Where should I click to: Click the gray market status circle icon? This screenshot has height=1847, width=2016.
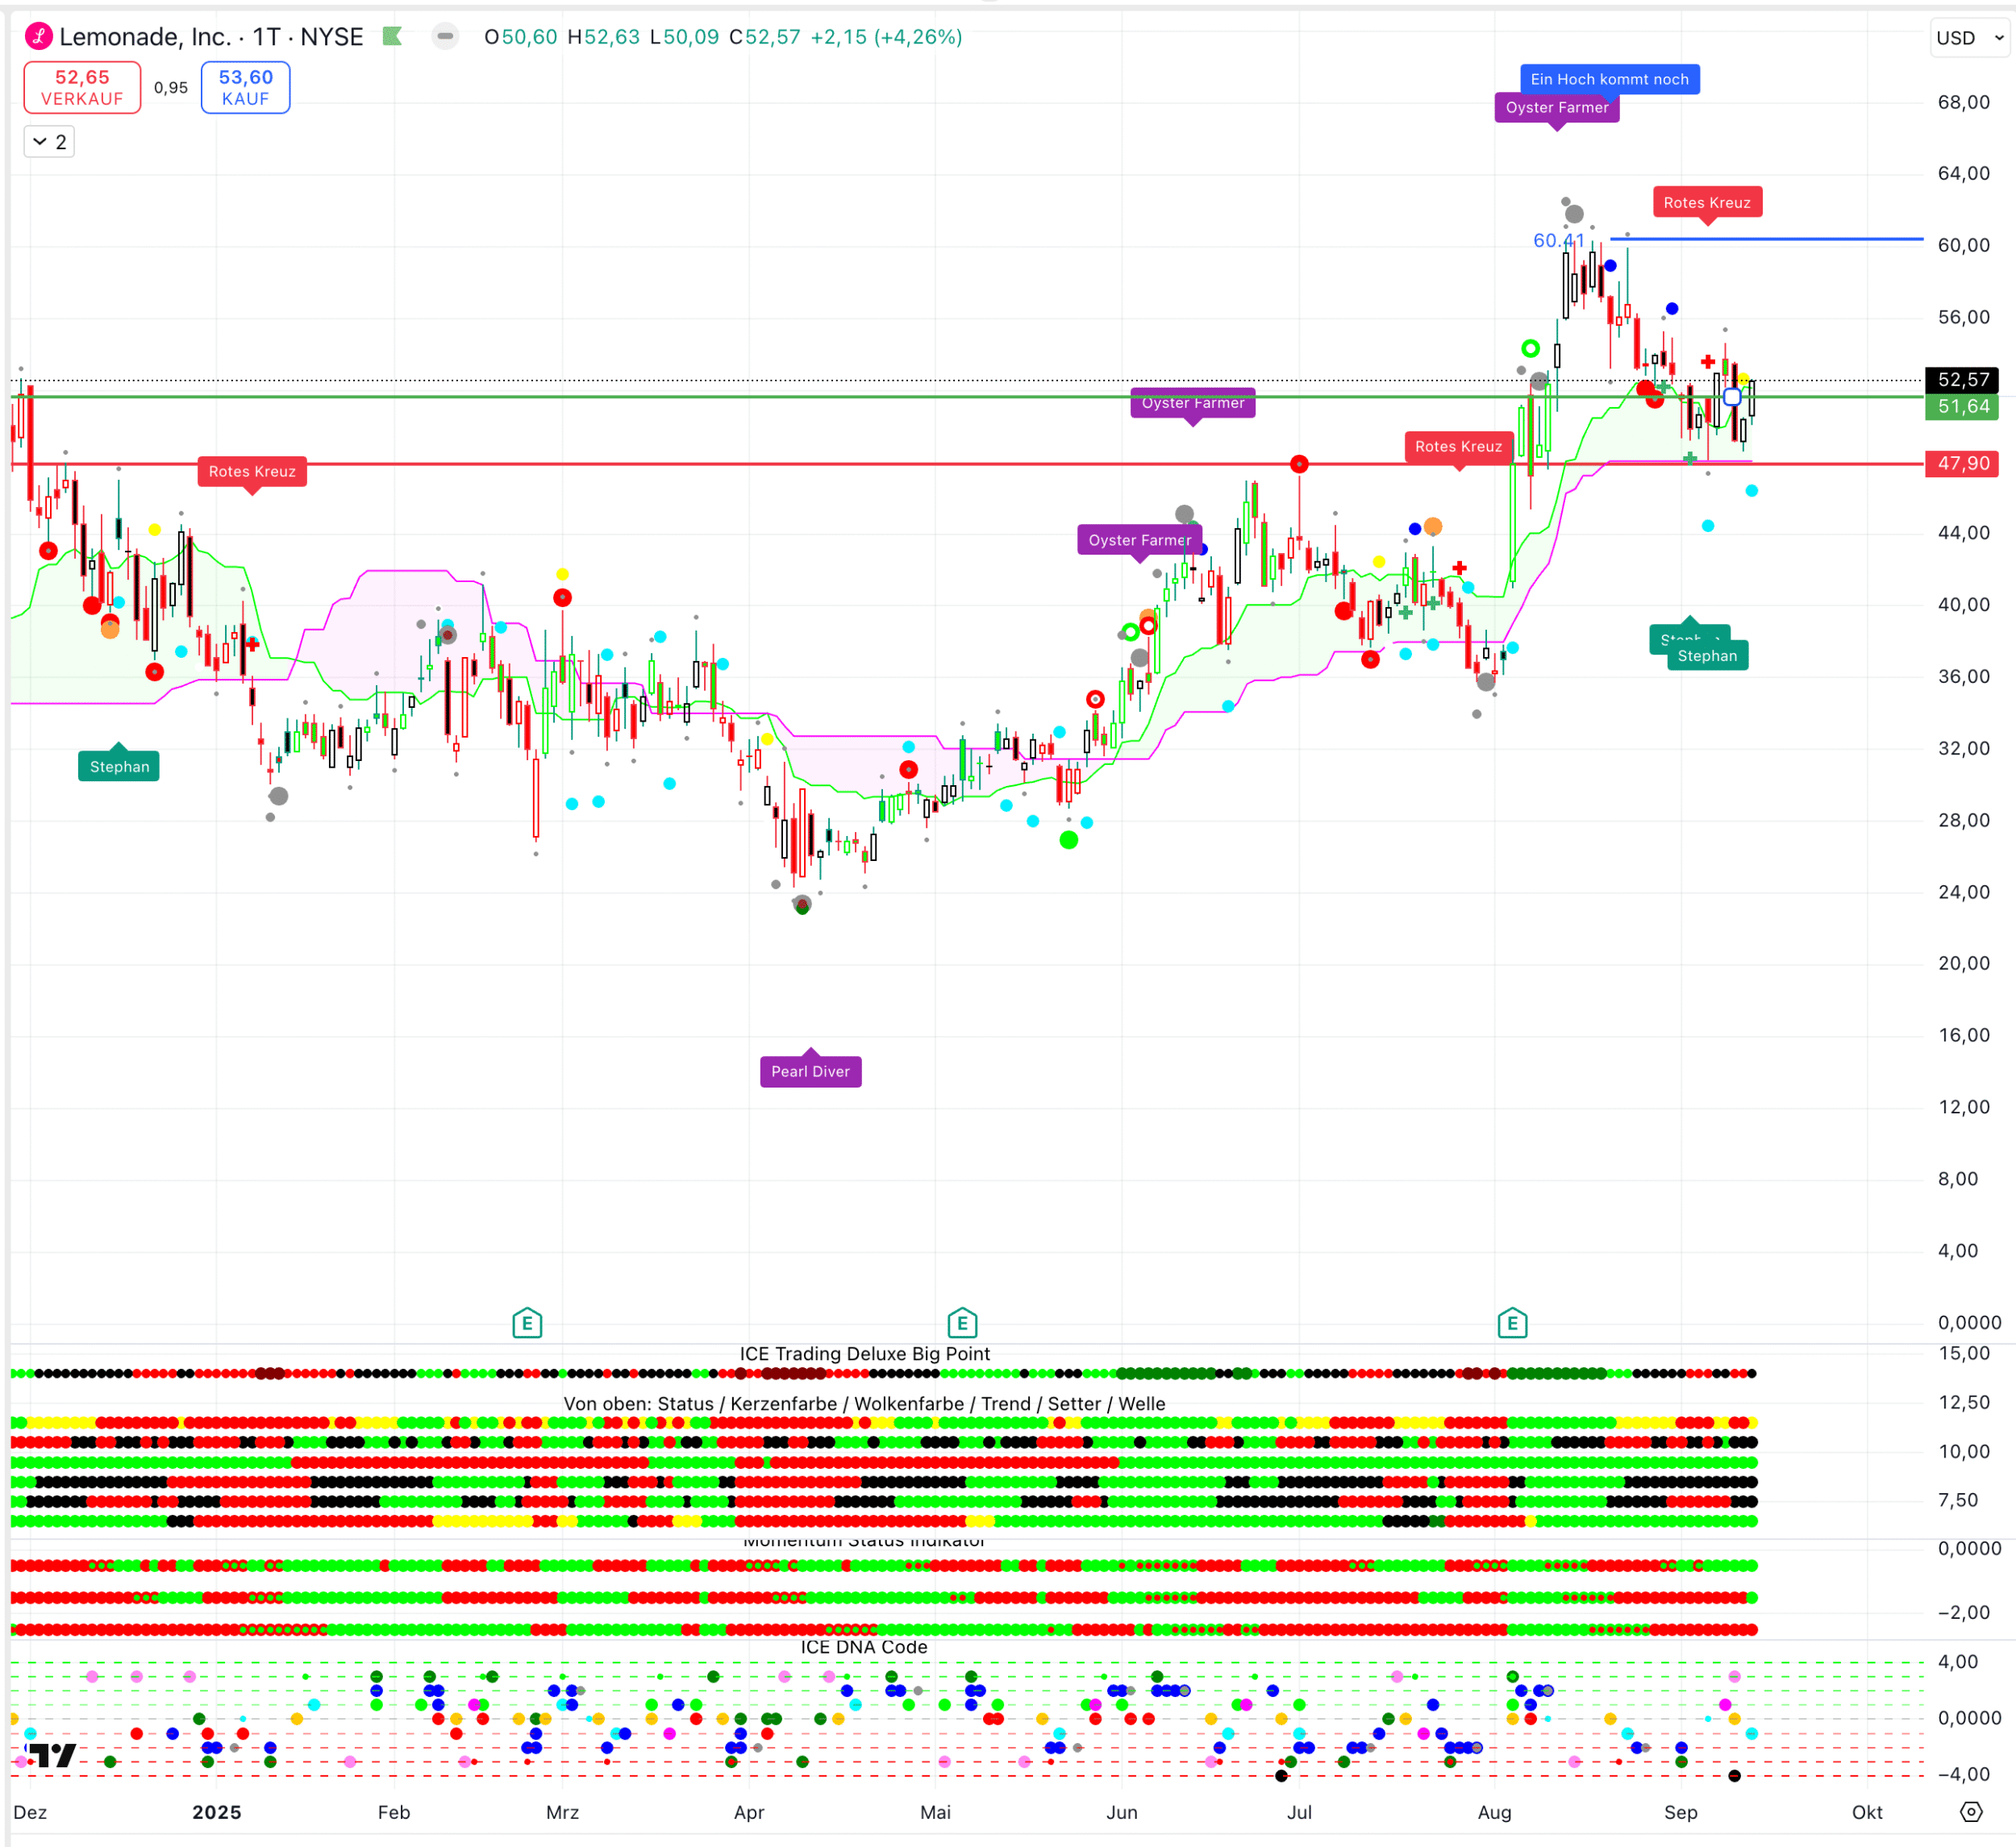(445, 37)
